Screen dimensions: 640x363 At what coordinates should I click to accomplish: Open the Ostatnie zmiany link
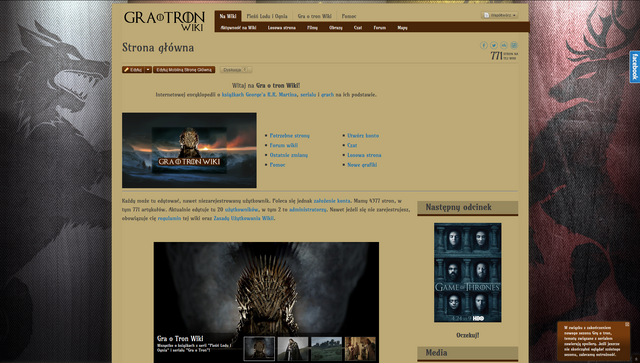tap(289, 155)
